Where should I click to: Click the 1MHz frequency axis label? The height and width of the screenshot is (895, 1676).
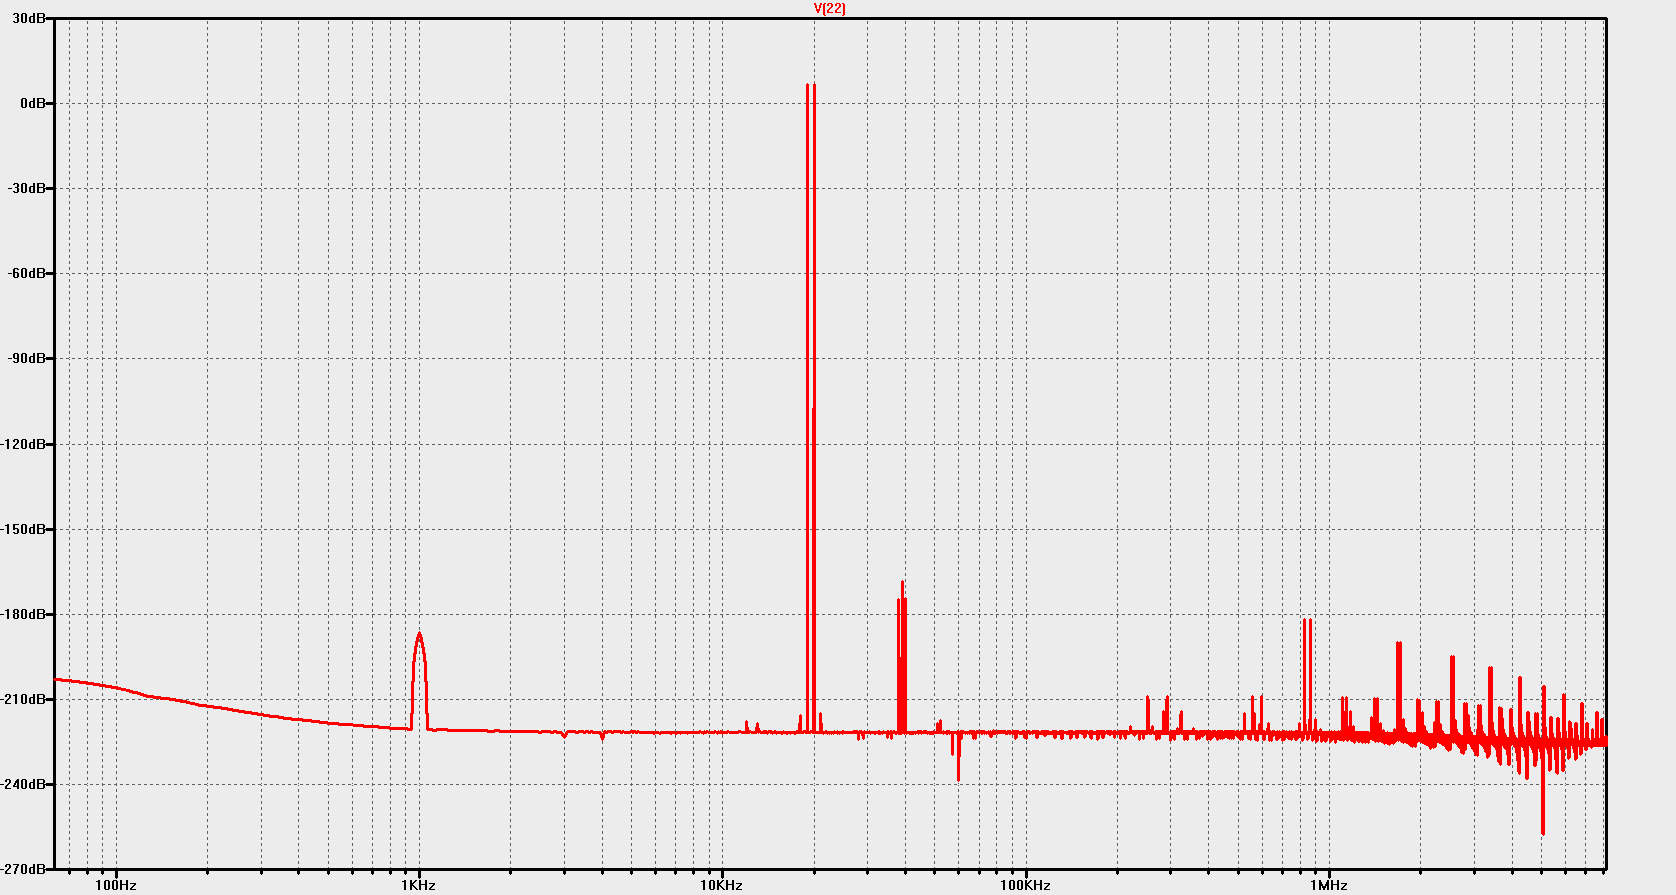coord(1329,885)
